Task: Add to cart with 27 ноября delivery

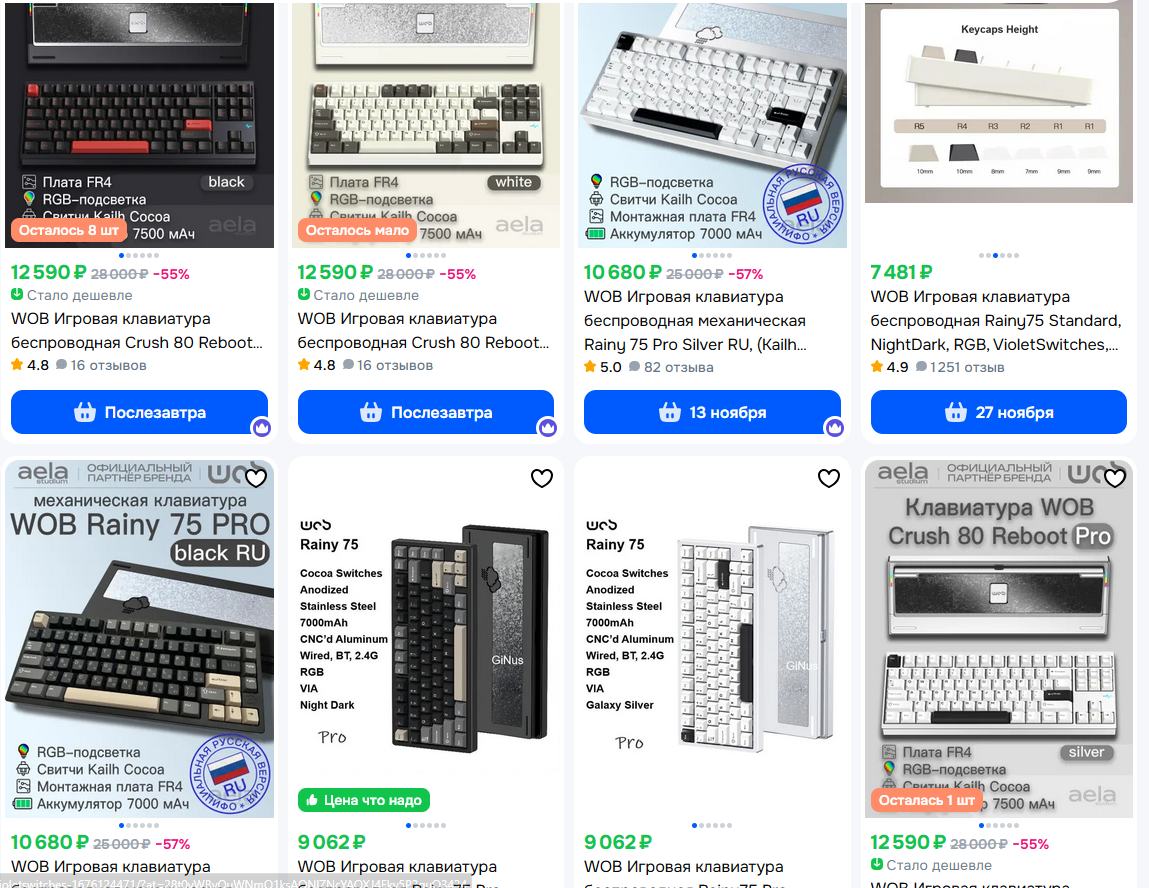Action: [x=999, y=412]
